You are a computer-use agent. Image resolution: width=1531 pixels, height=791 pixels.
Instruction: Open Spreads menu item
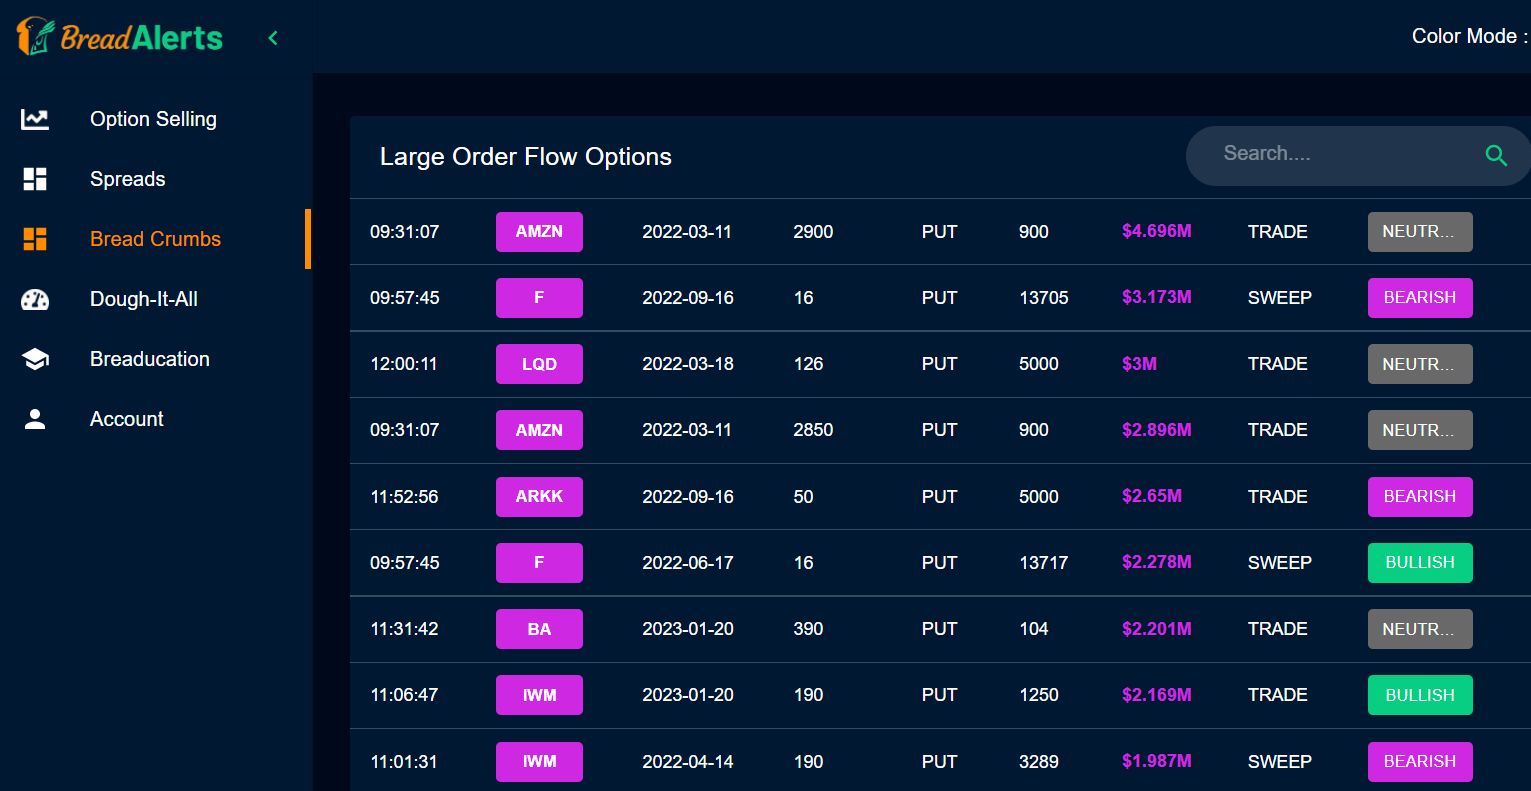click(128, 179)
